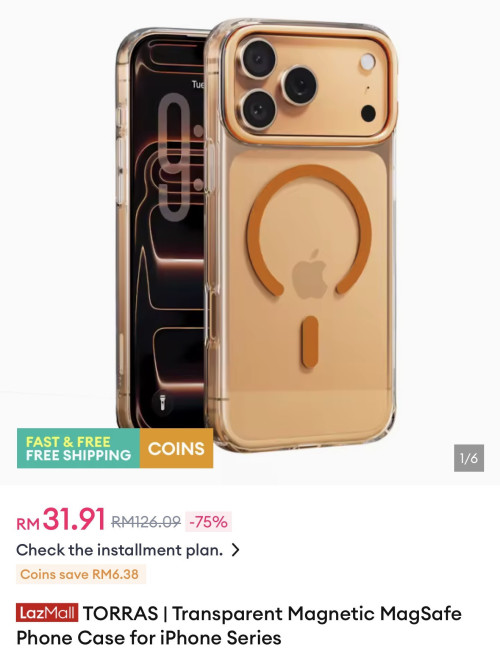Click the orange COINS badge
The width and height of the screenshot is (500, 658).
[176, 448]
